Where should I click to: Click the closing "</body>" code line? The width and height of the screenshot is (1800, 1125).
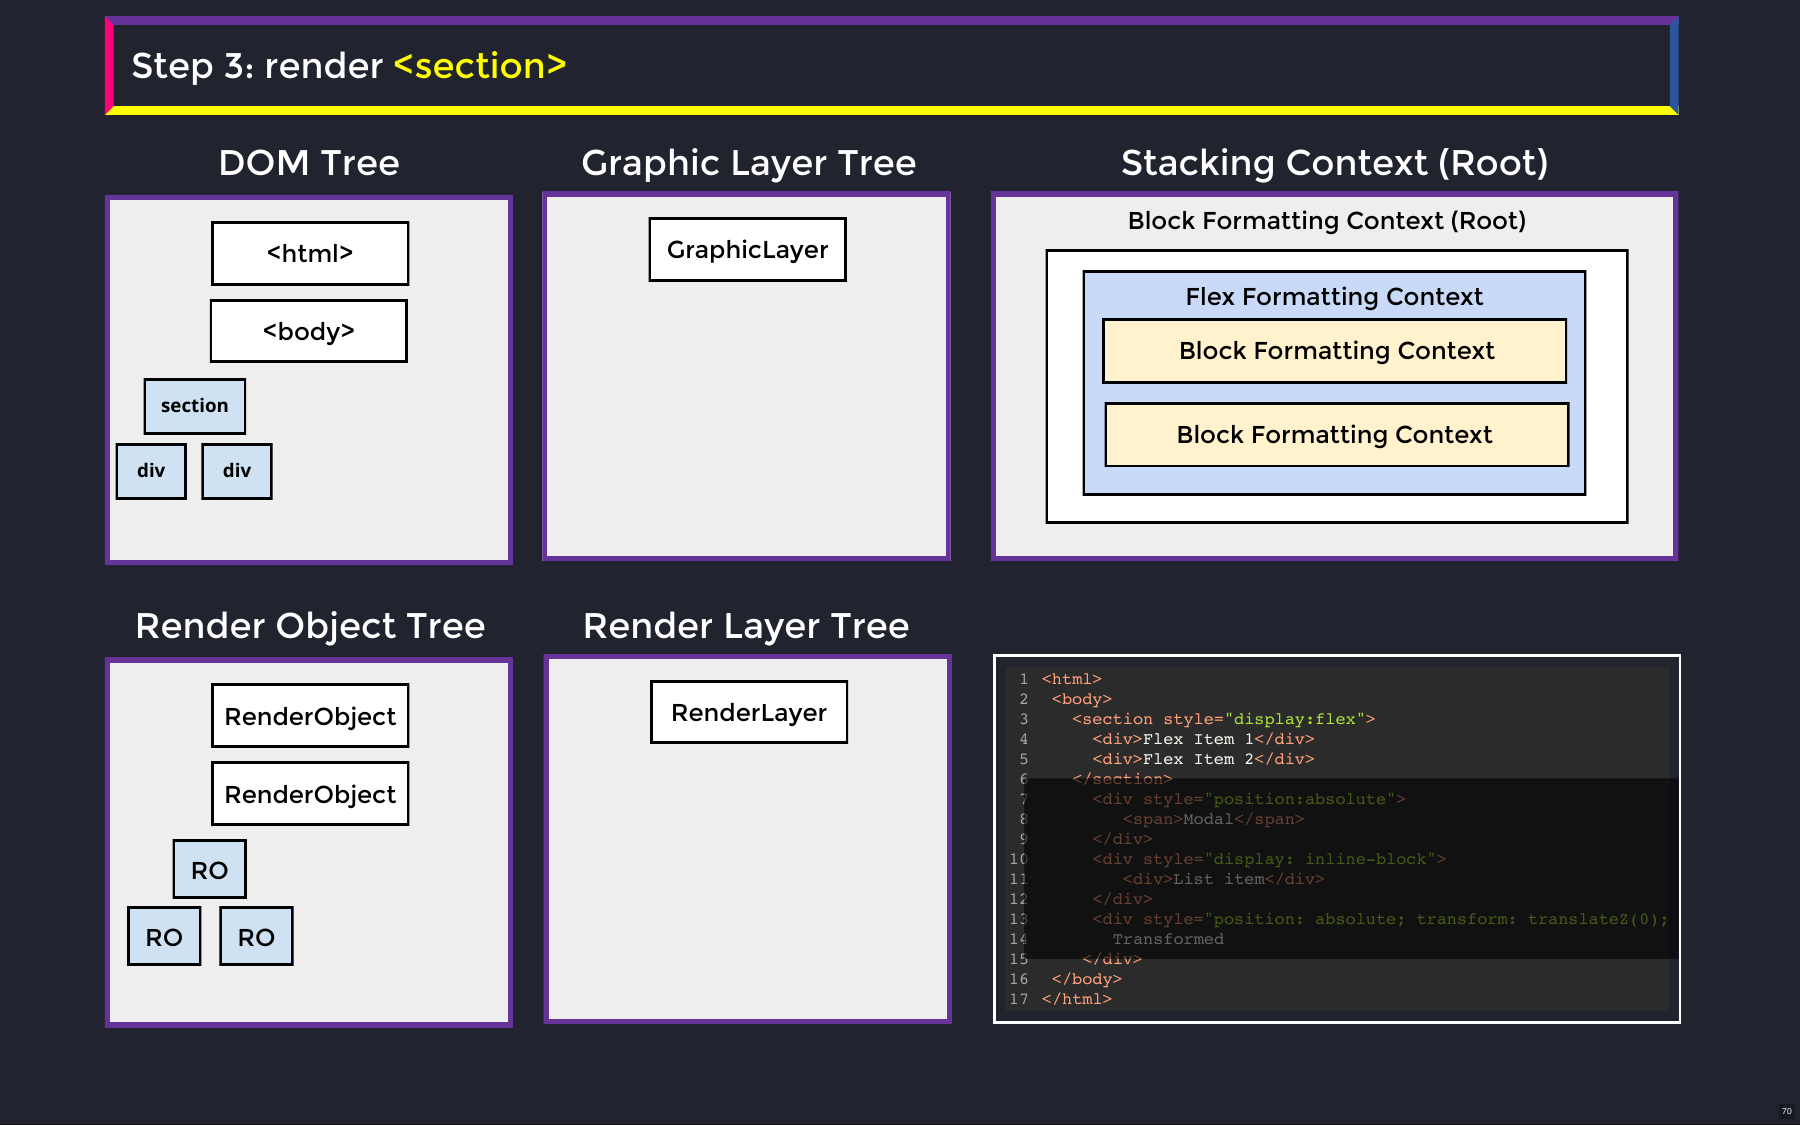pos(1086,979)
